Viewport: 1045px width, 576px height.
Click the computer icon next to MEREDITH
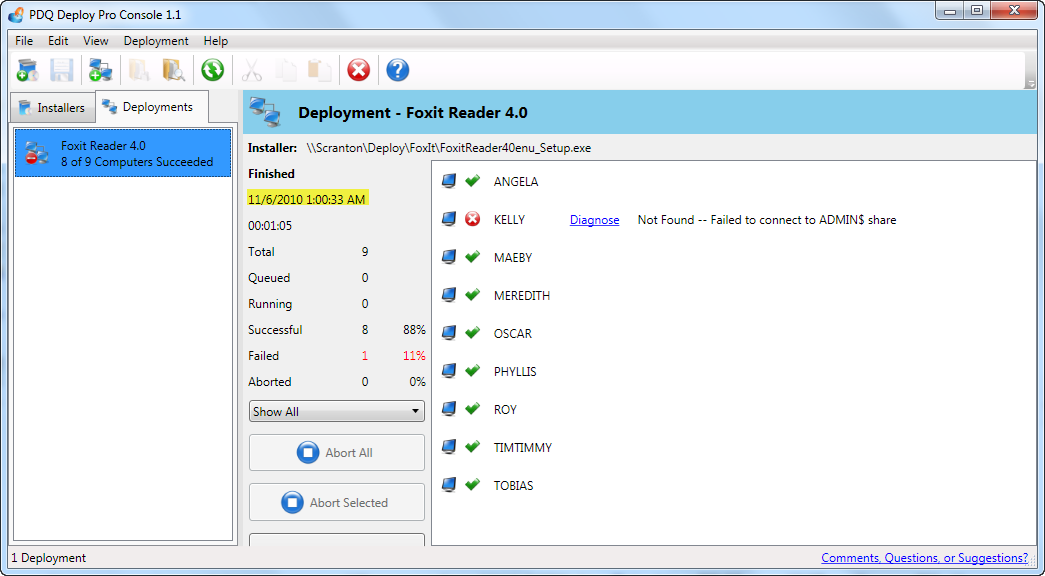449,295
